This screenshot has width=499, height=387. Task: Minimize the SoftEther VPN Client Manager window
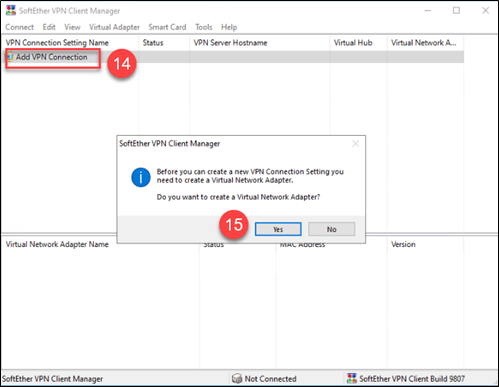pos(428,11)
